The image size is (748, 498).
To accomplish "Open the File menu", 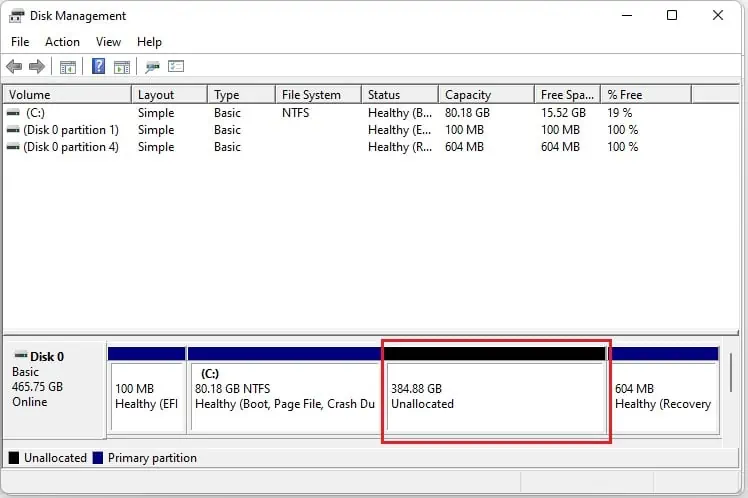I will point(21,42).
